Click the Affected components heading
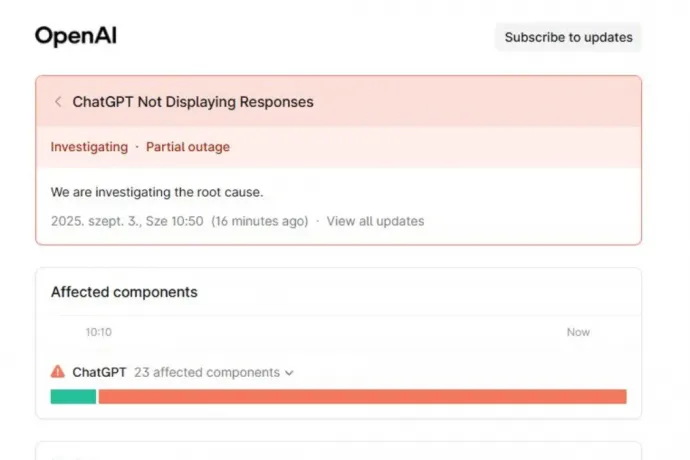Screen dimensions: 690x460 124,292
